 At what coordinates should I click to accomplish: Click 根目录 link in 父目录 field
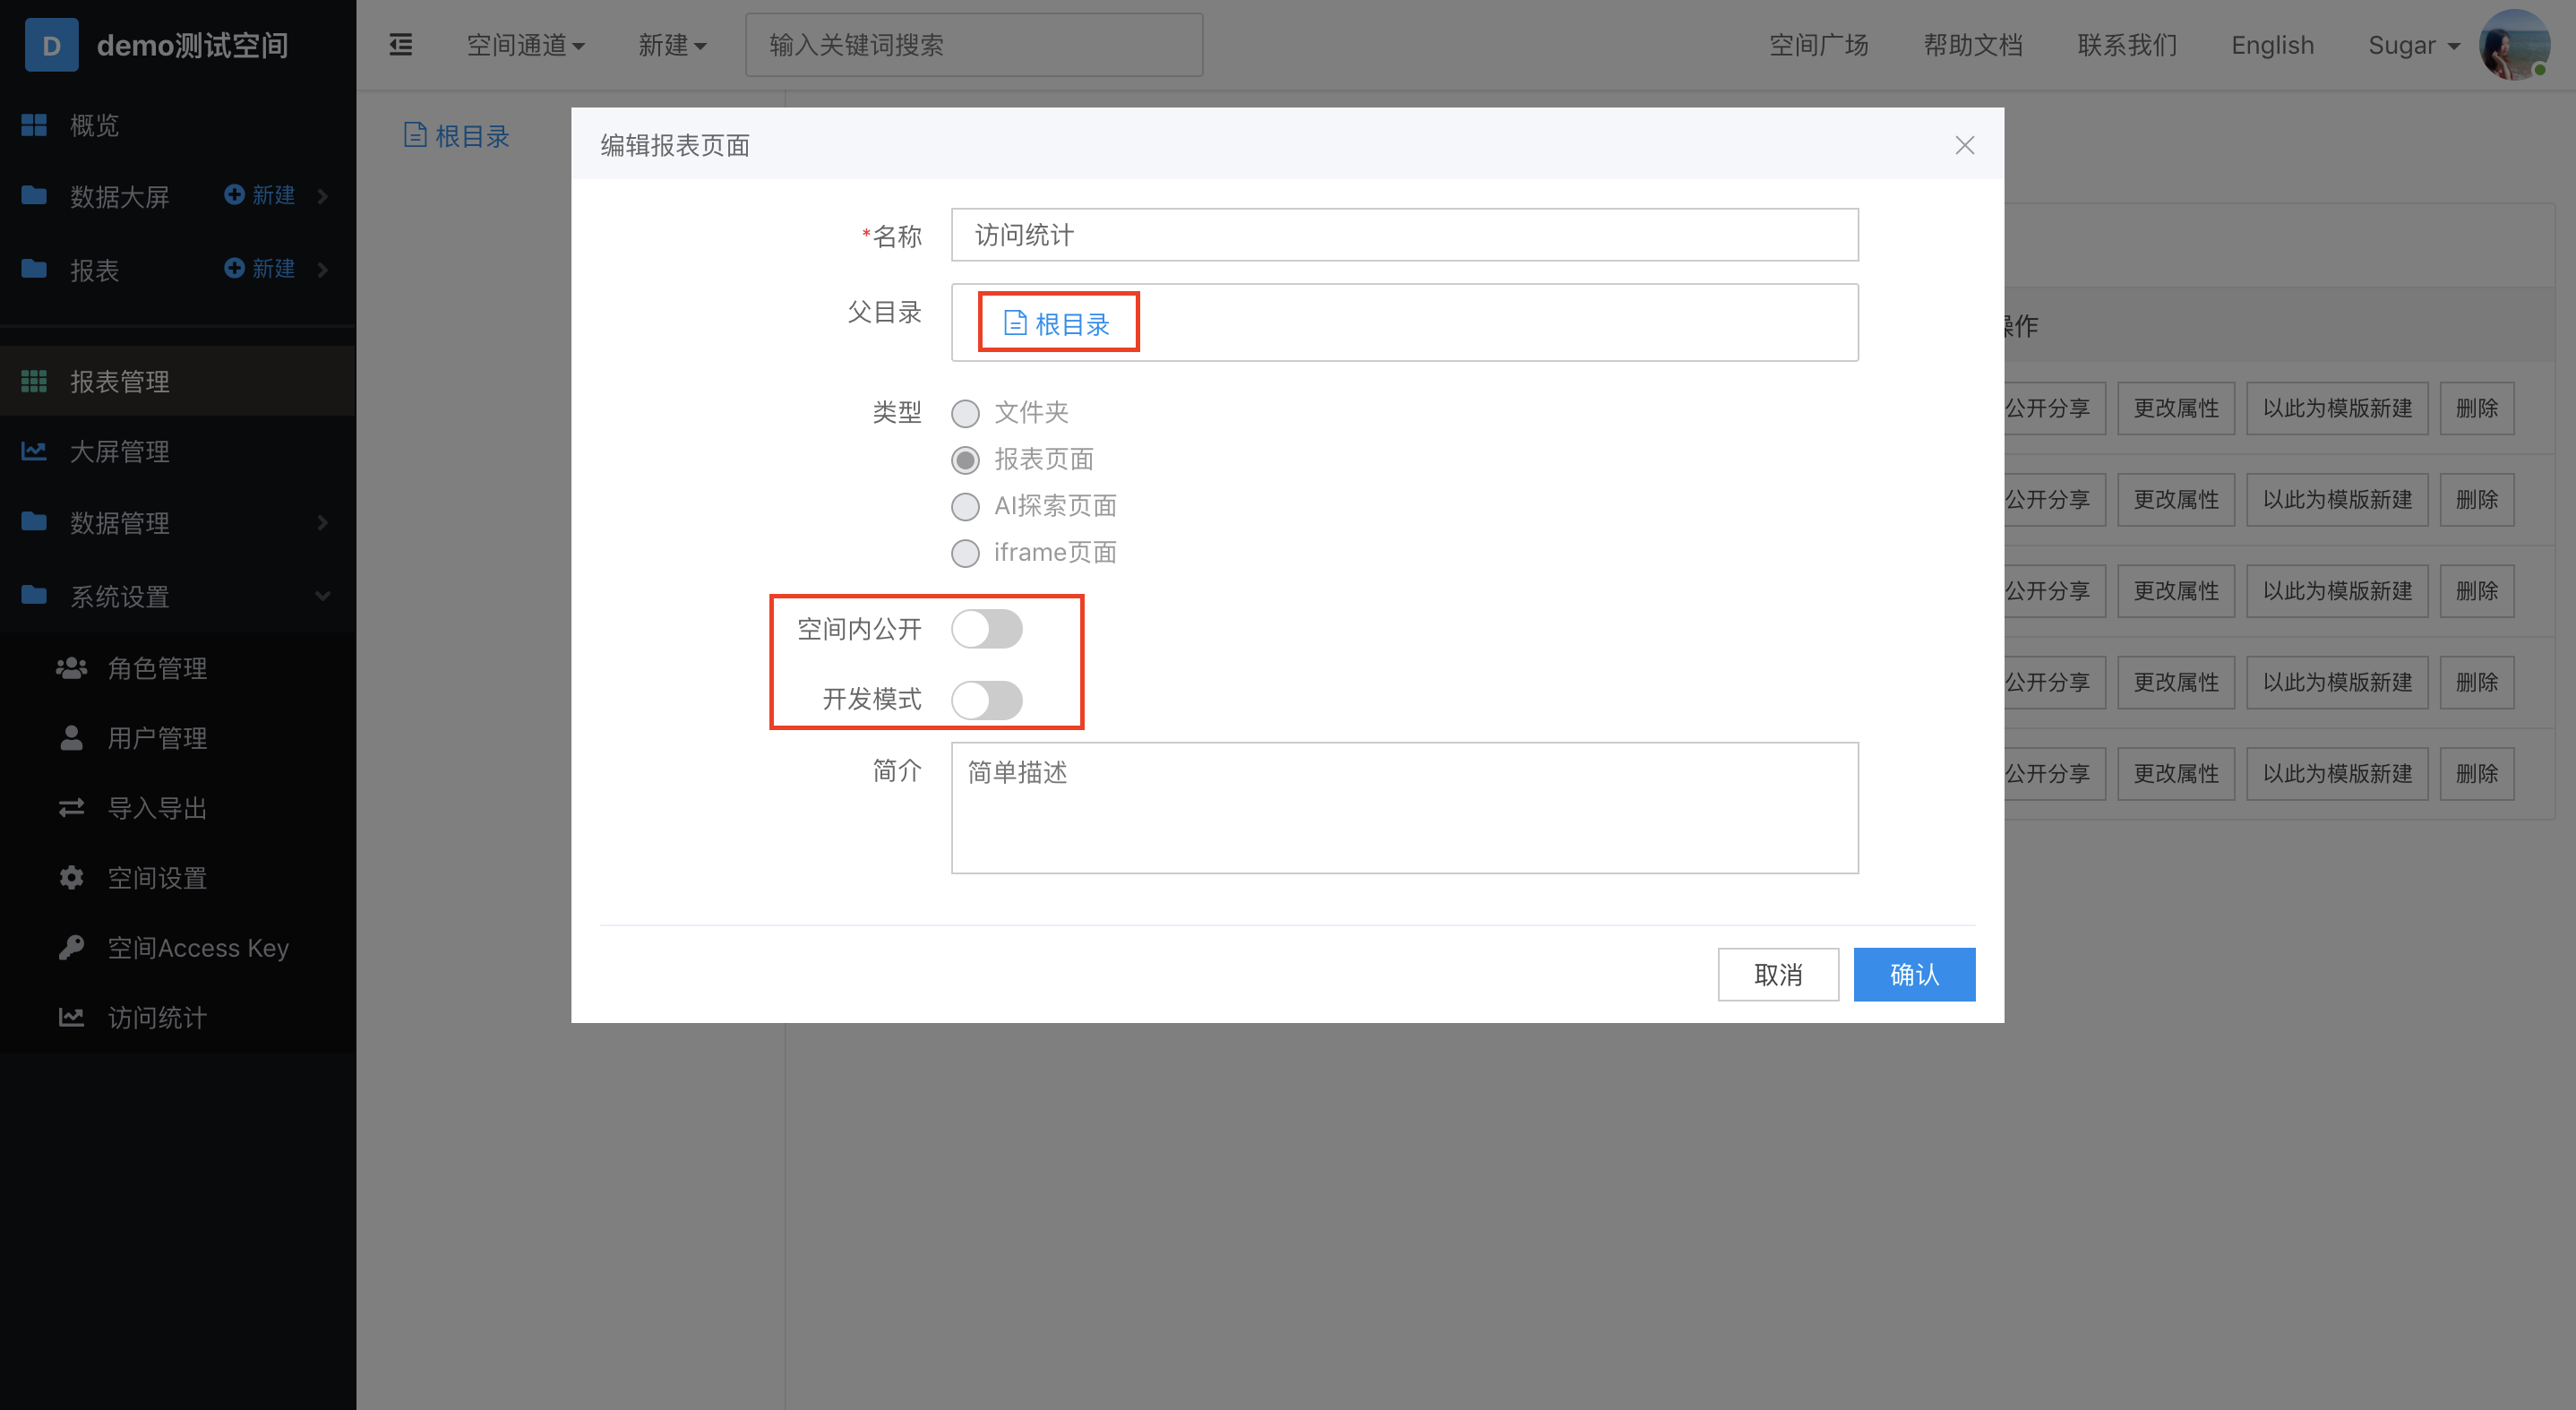point(1072,324)
